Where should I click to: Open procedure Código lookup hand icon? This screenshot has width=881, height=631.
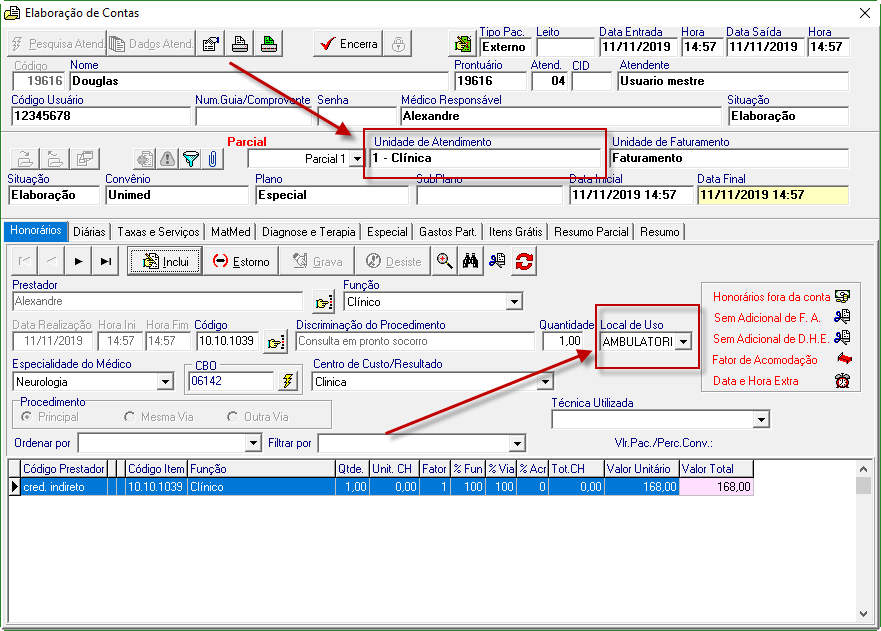[275, 342]
